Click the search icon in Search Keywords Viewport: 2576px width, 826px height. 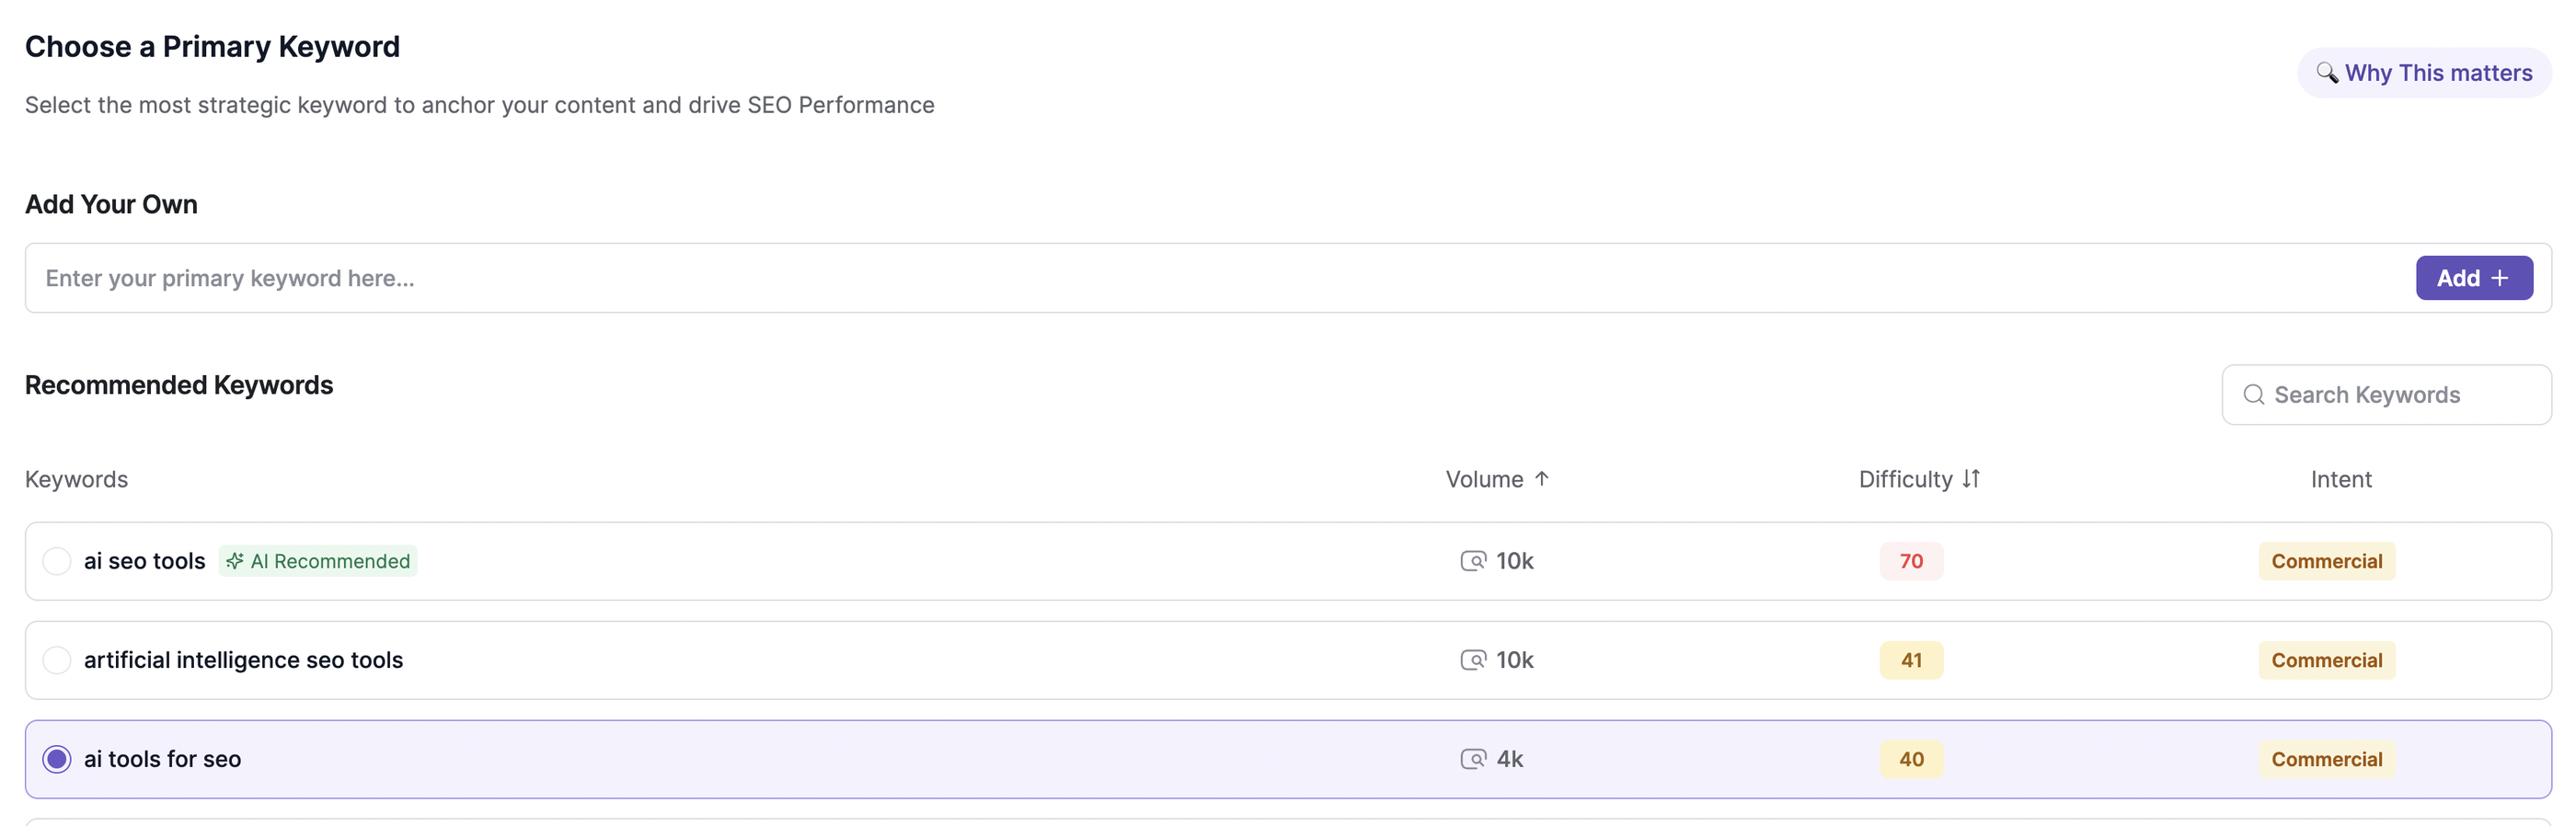(x=2253, y=395)
